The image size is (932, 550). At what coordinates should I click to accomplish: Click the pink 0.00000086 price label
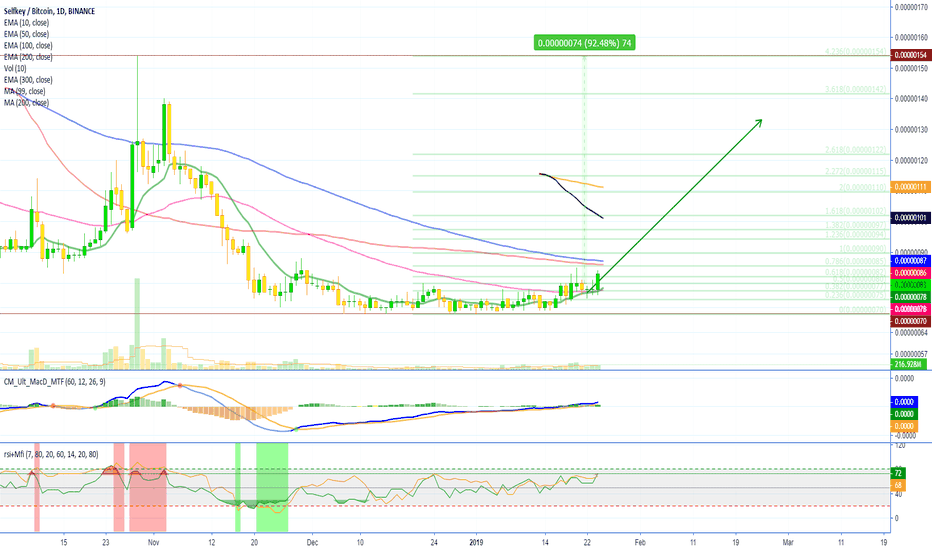911,273
